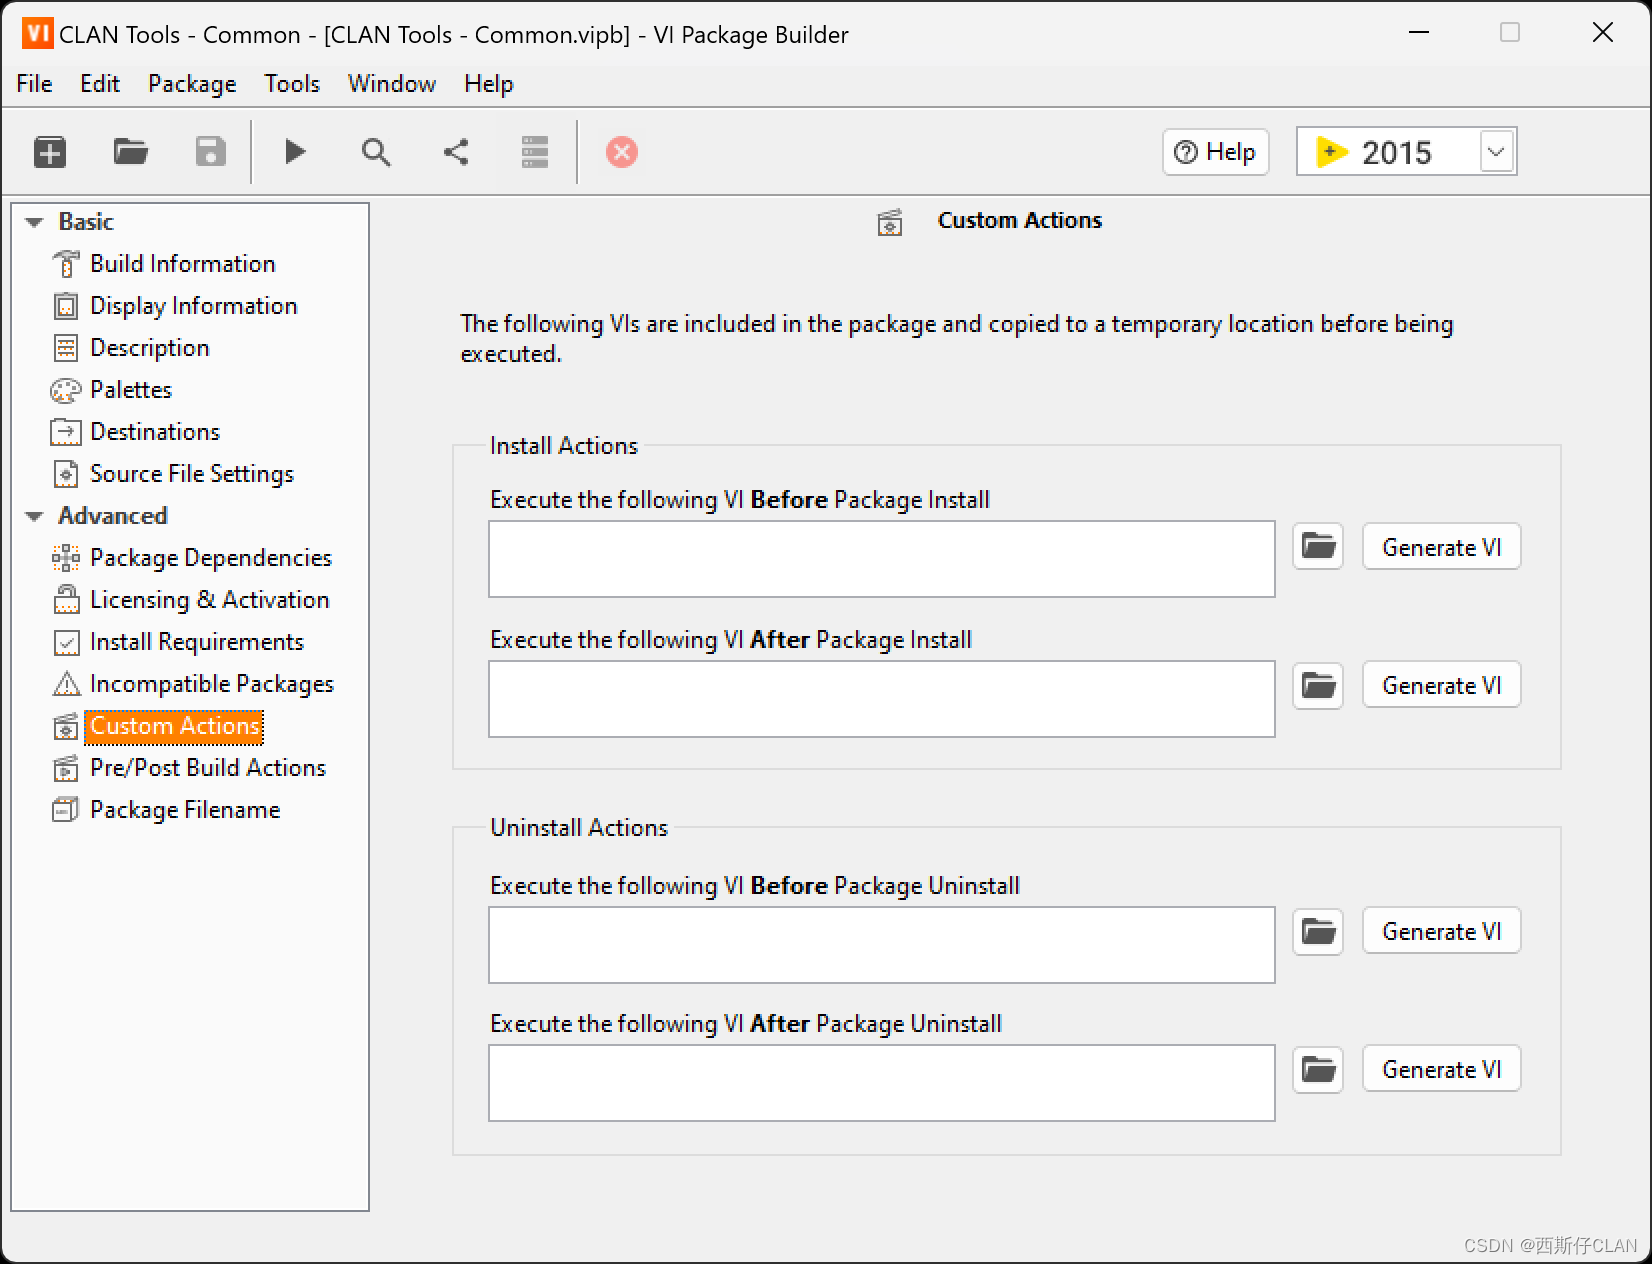Click the Before Package Uninstall path field
Screen dimensions: 1652x1264
click(x=882, y=945)
